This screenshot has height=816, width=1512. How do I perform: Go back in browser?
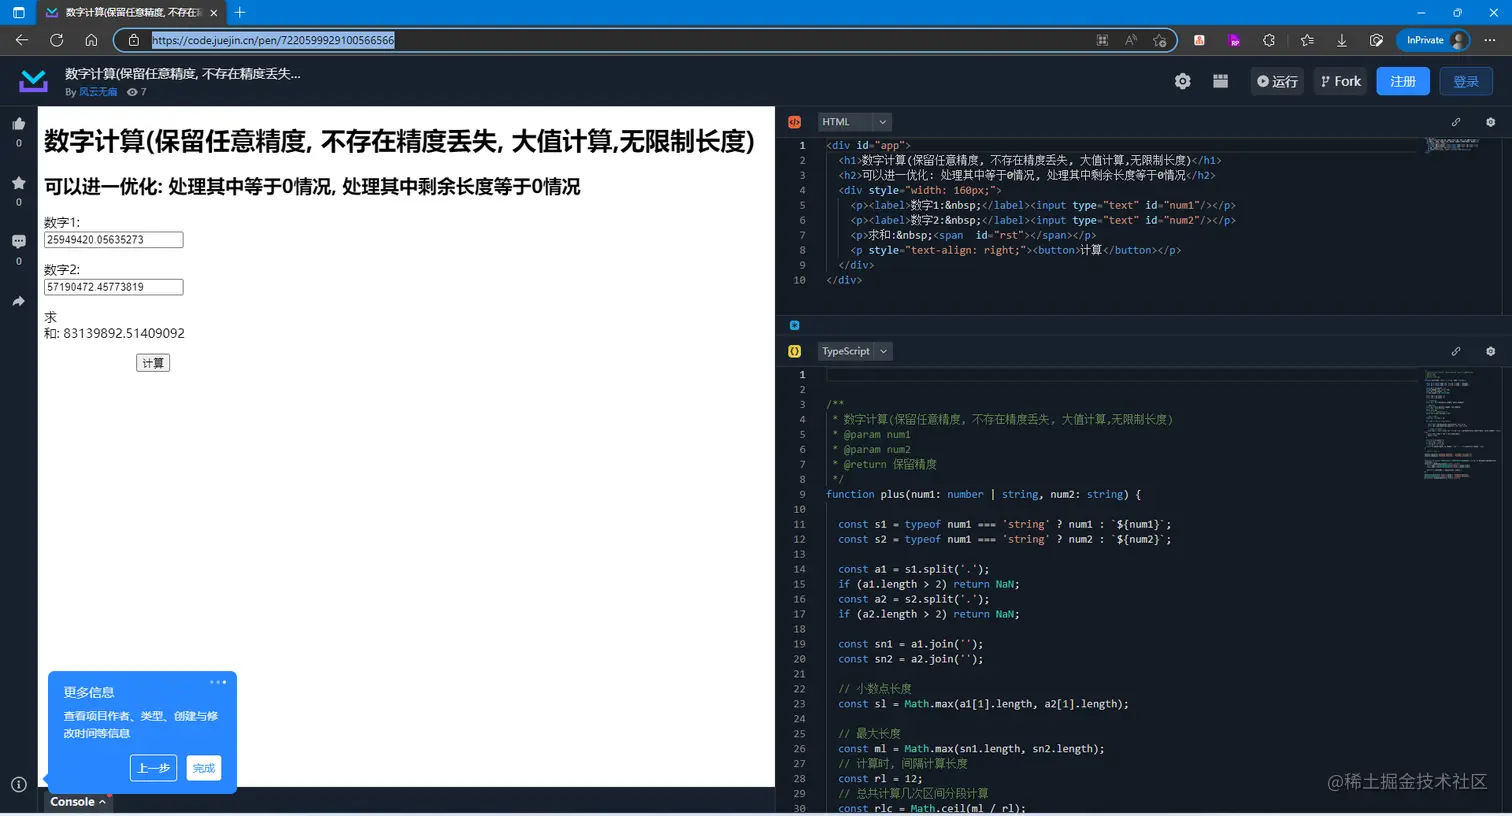click(21, 40)
